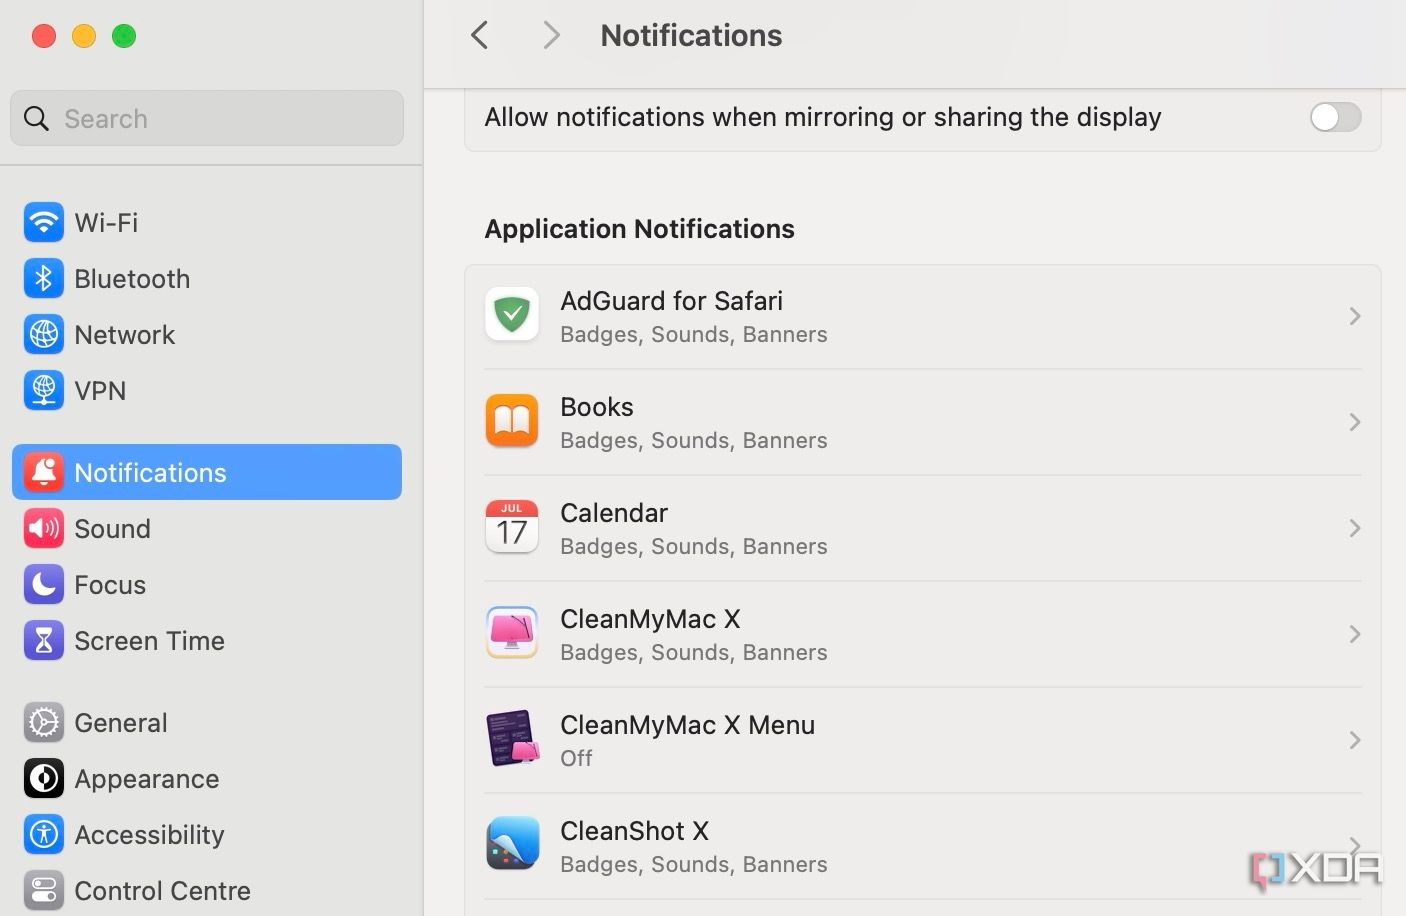Click Calendar 'Badges, Sounds, Banners' subtitle

point(693,546)
